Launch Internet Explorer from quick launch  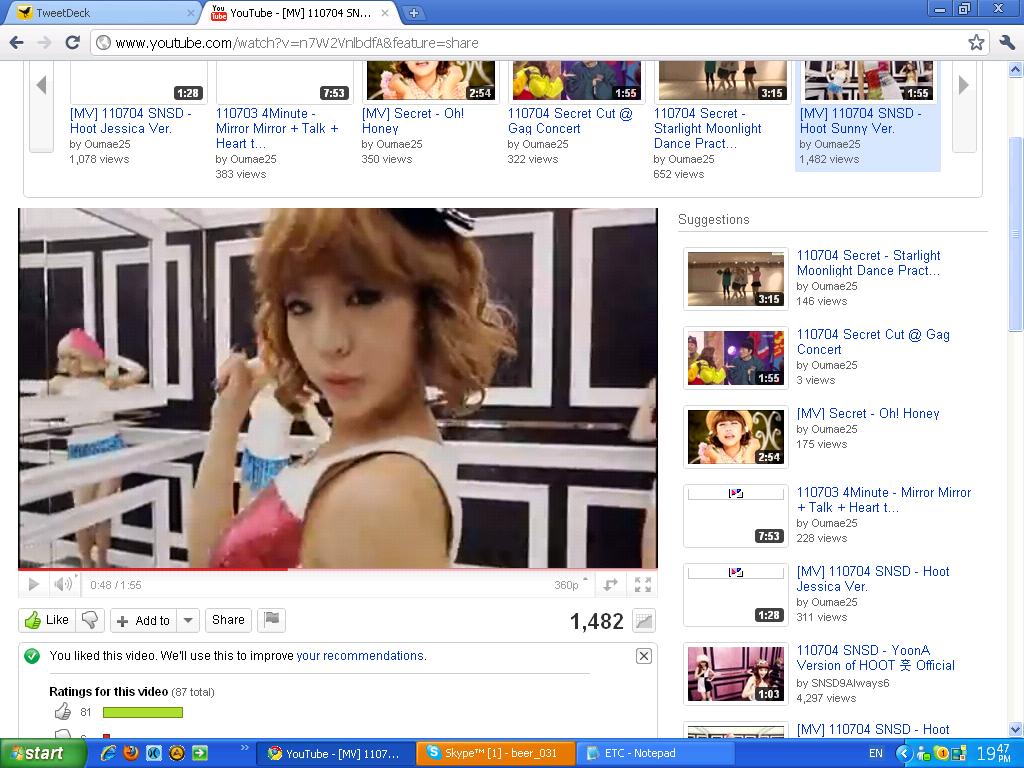108,753
